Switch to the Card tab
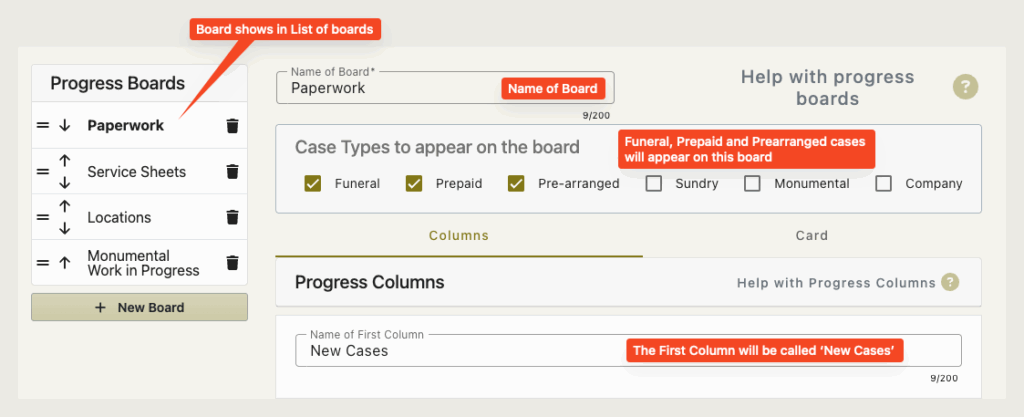The width and height of the screenshot is (1024, 417). tap(812, 236)
